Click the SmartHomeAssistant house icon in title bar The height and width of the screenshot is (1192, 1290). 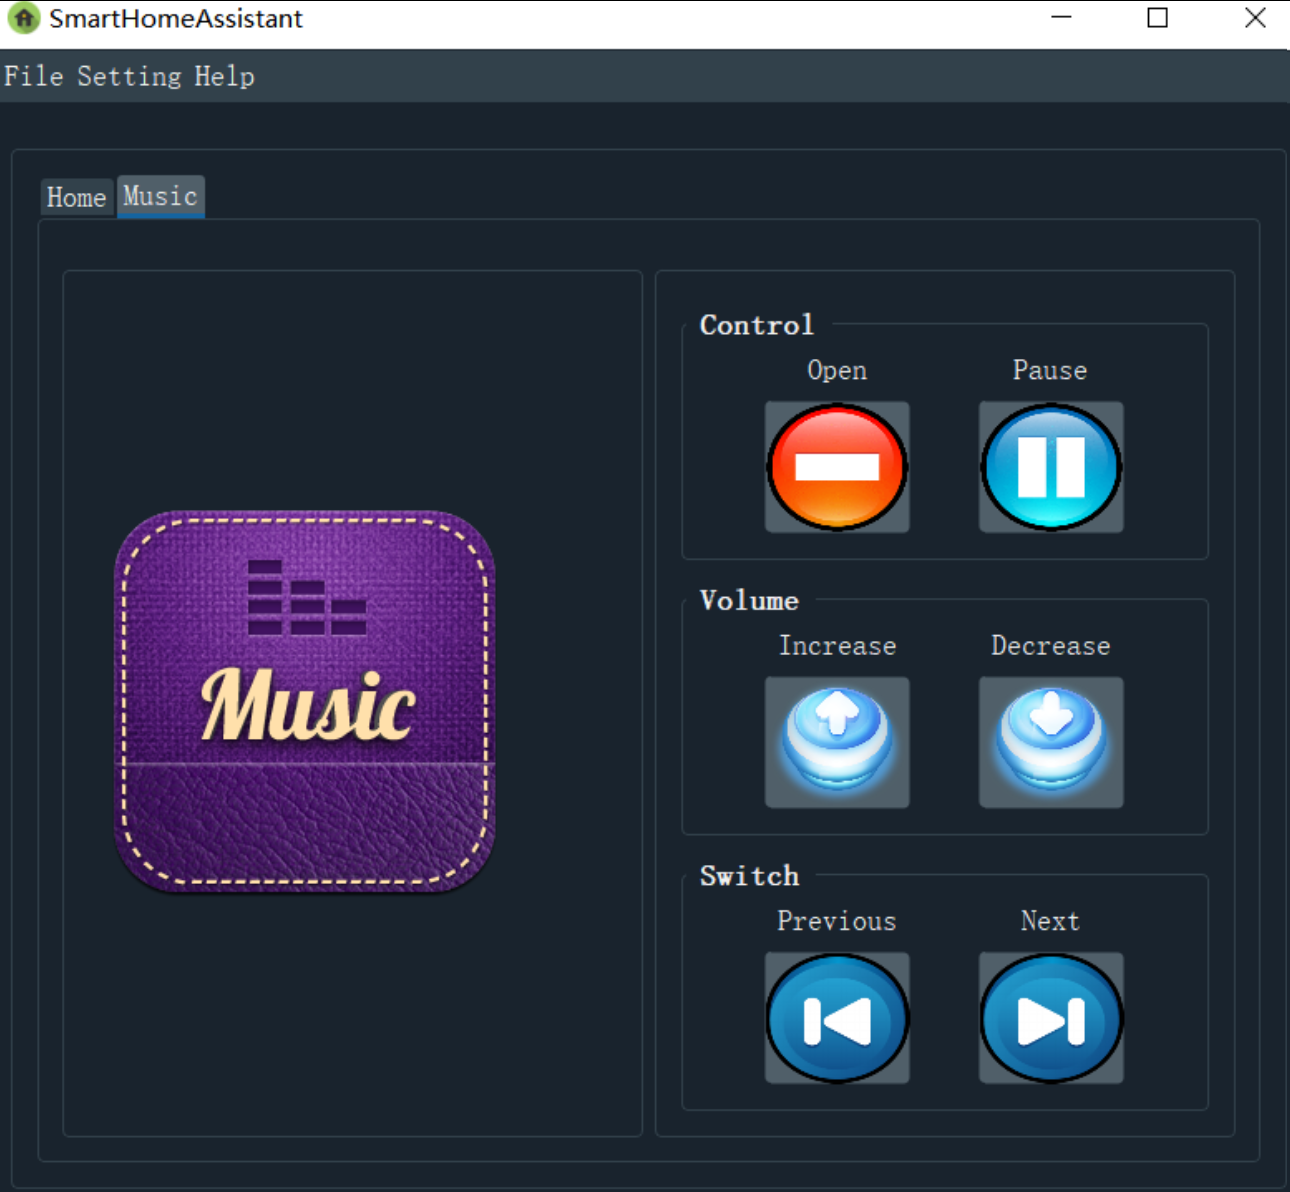coord(23,18)
